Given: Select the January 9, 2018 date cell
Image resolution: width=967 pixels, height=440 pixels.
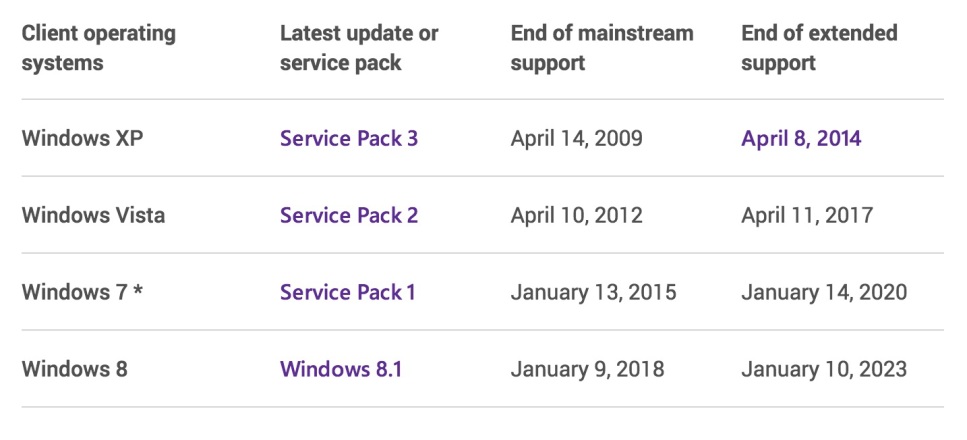Looking at the screenshot, I should pyautogui.click(x=586, y=369).
